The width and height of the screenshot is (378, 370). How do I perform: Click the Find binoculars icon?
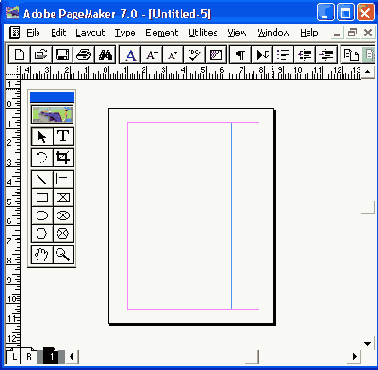(105, 55)
